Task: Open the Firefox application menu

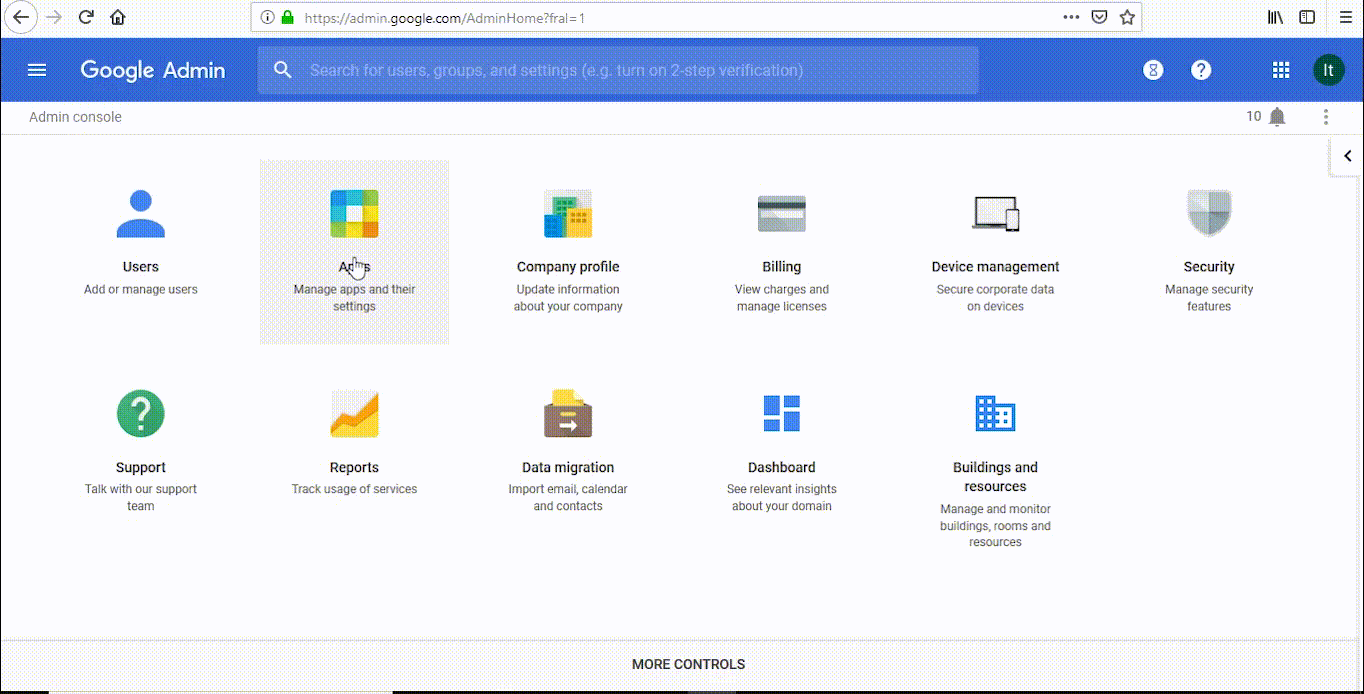Action: click(1345, 17)
